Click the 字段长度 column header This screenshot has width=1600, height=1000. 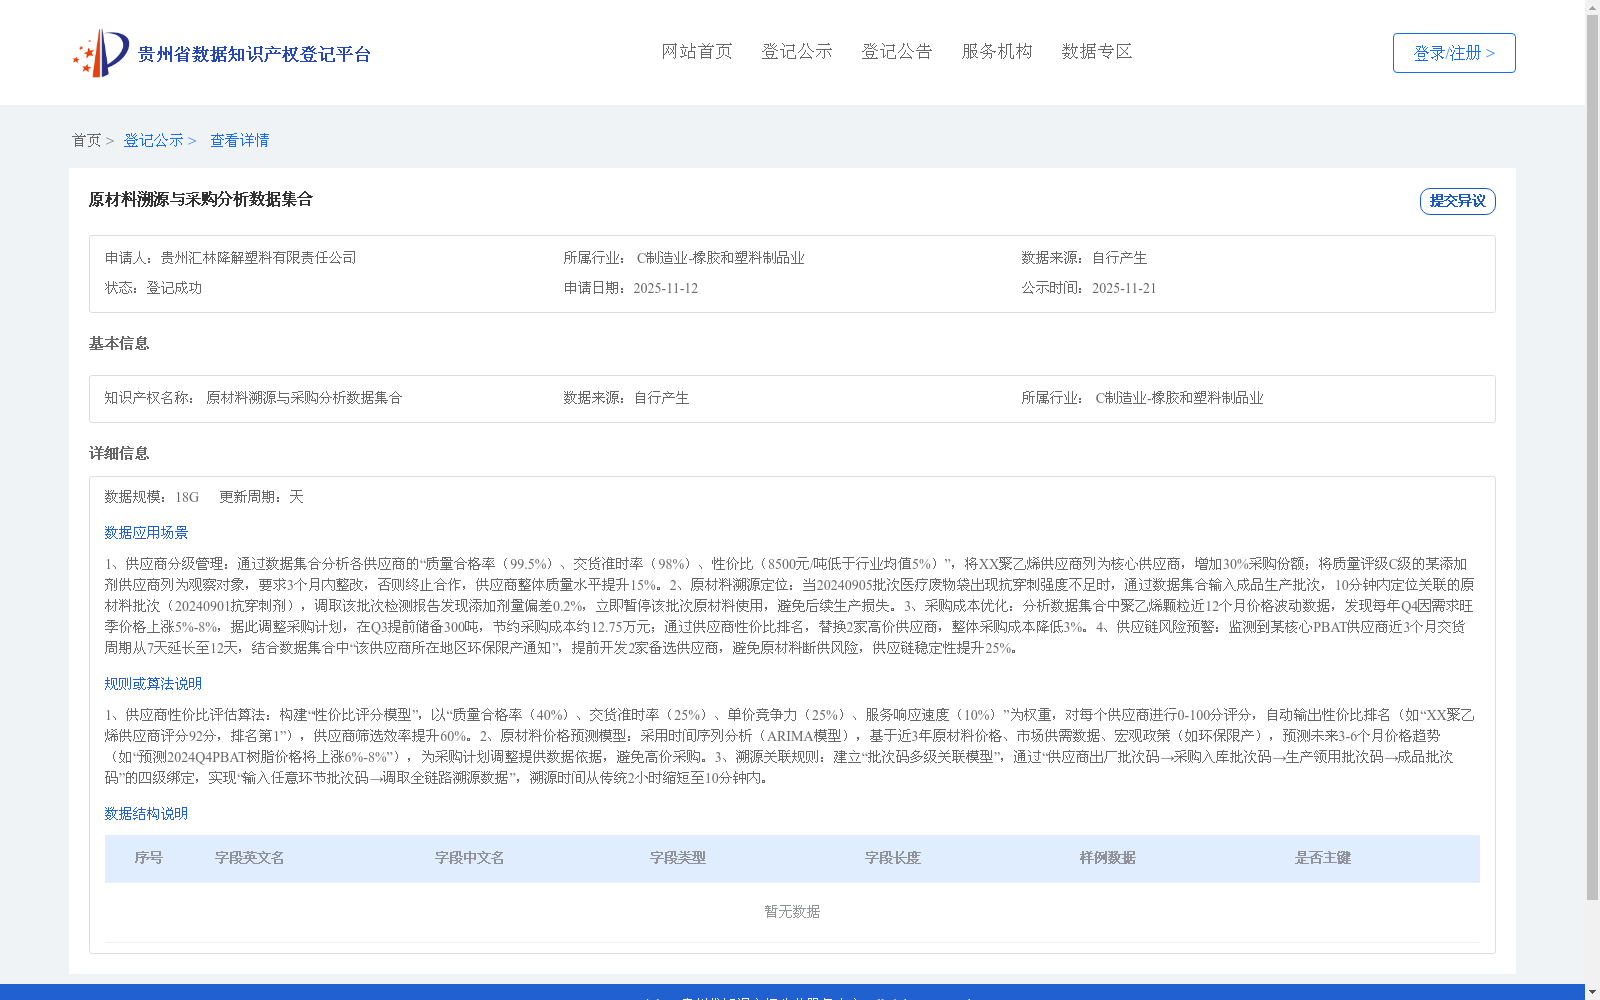coord(893,858)
